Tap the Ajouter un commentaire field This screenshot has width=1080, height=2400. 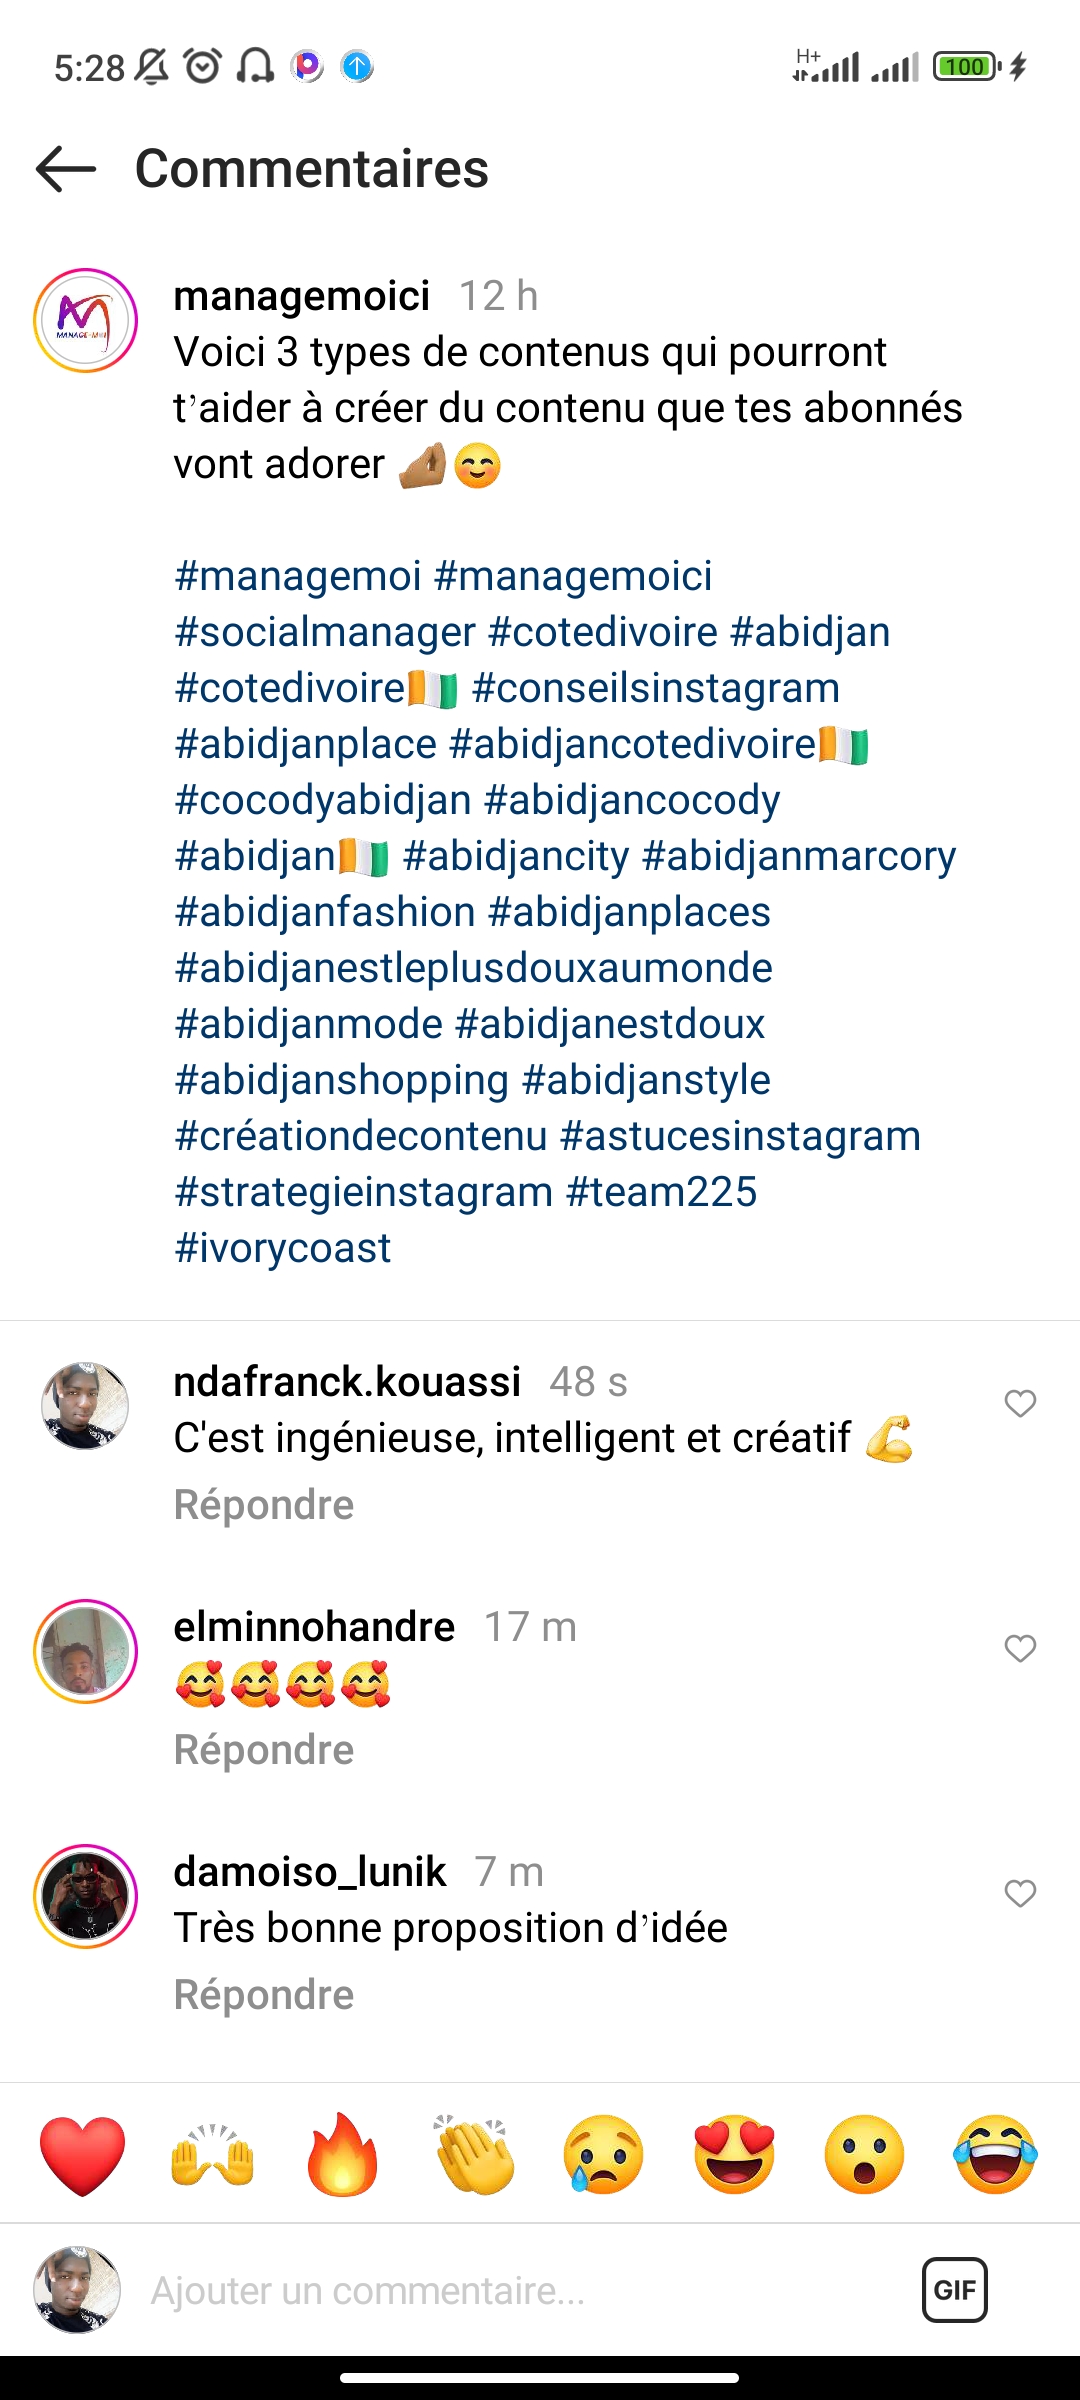tap(500, 2290)
